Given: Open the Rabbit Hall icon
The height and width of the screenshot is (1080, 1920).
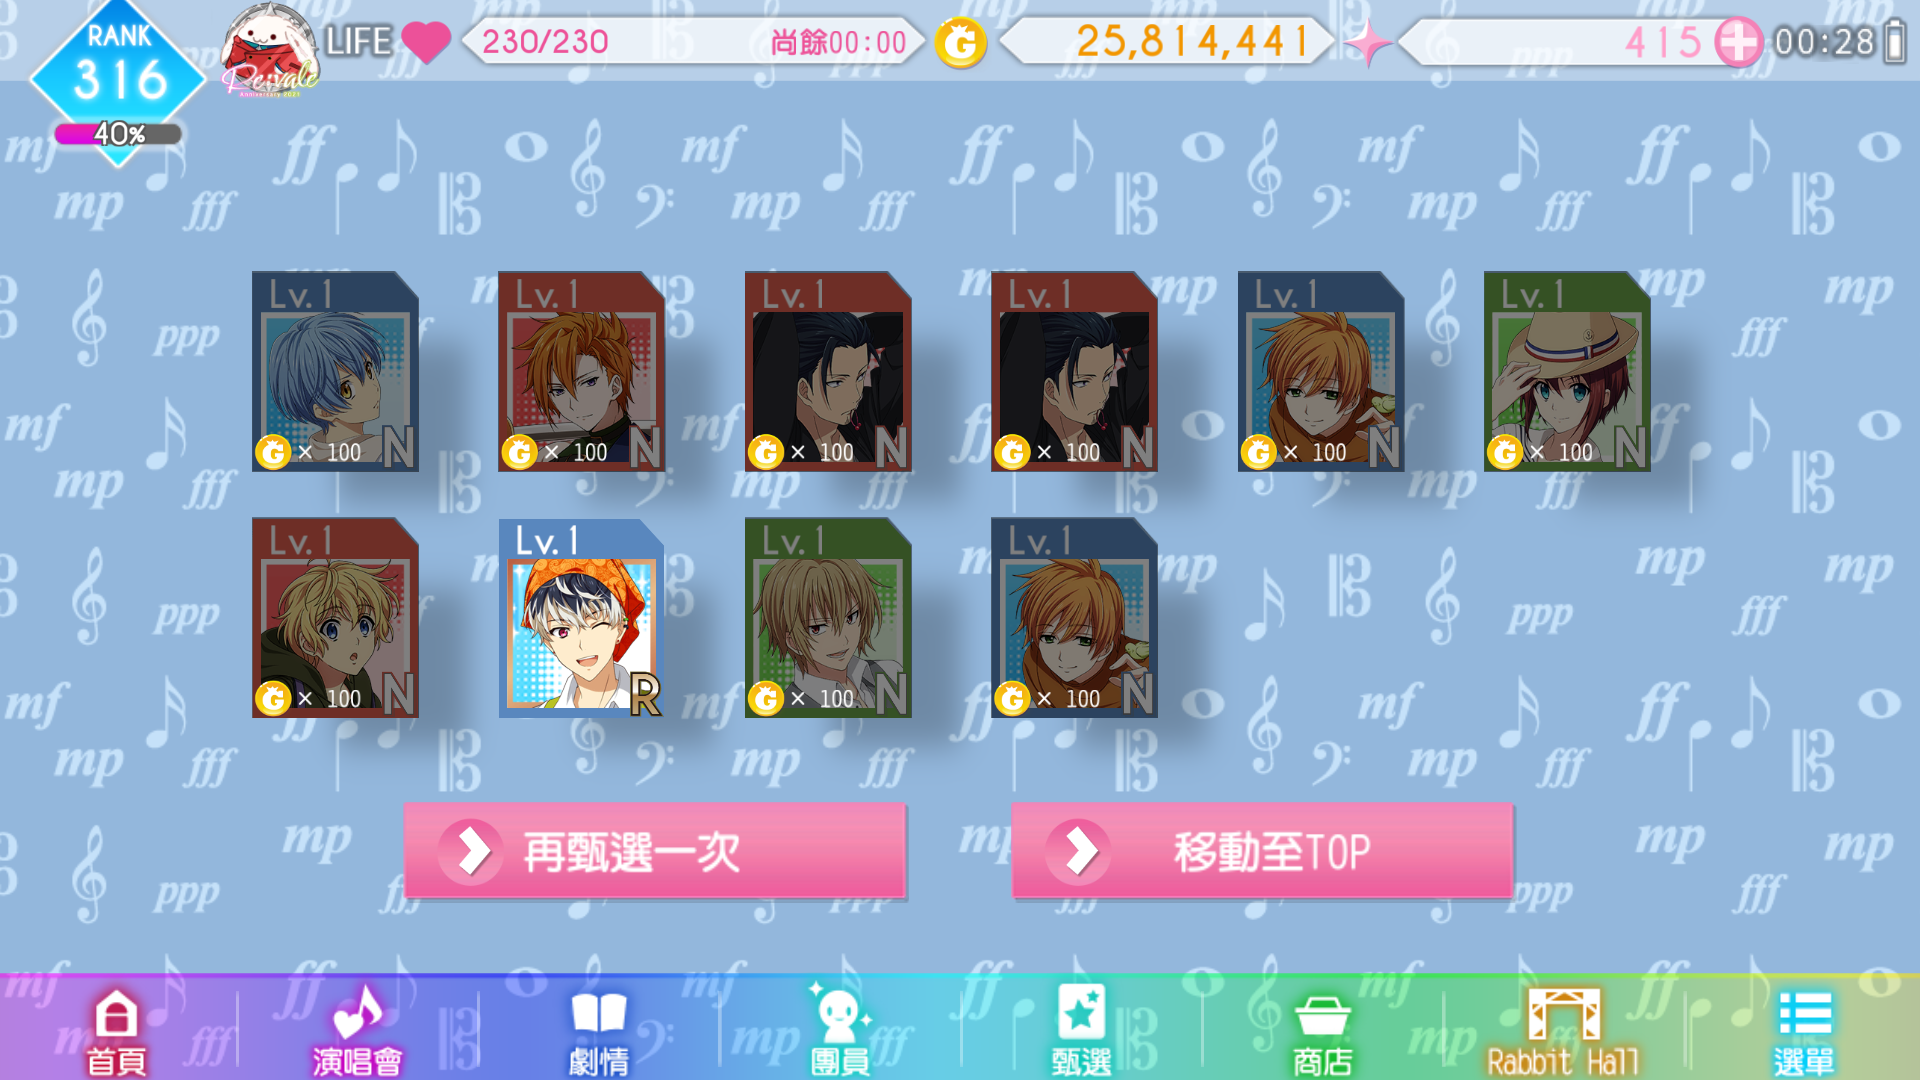Looking at the screenshot, I should pos(1563,1031).
